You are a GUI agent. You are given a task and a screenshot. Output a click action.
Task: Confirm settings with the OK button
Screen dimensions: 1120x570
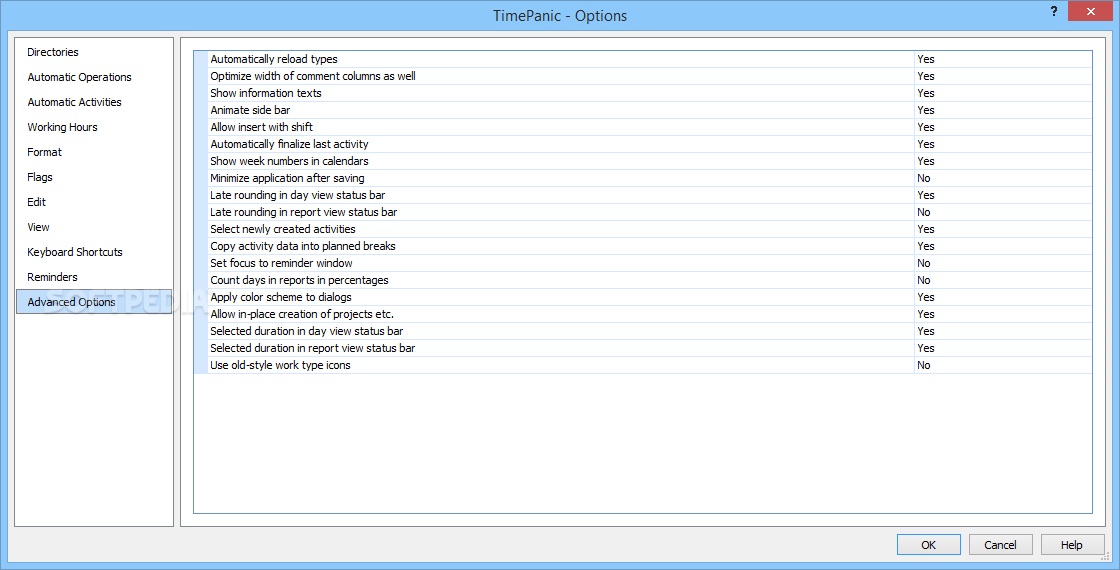[x=929, y=545]
